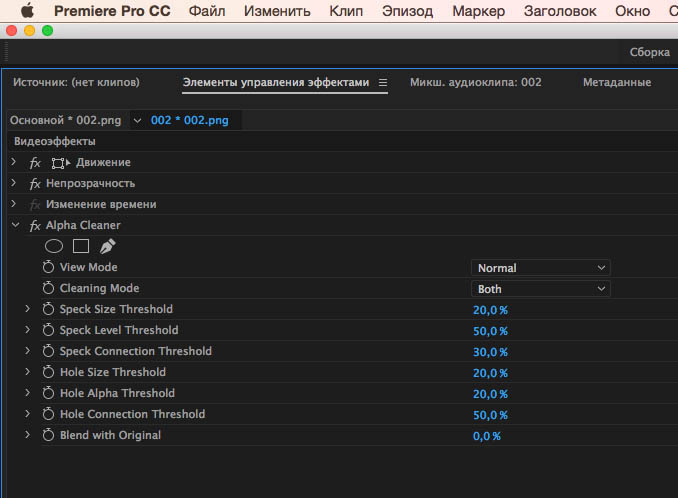Click Hole Size Threshold value 20,0 %
Viewport: 678px width, 498px height.
pos(490,373)
